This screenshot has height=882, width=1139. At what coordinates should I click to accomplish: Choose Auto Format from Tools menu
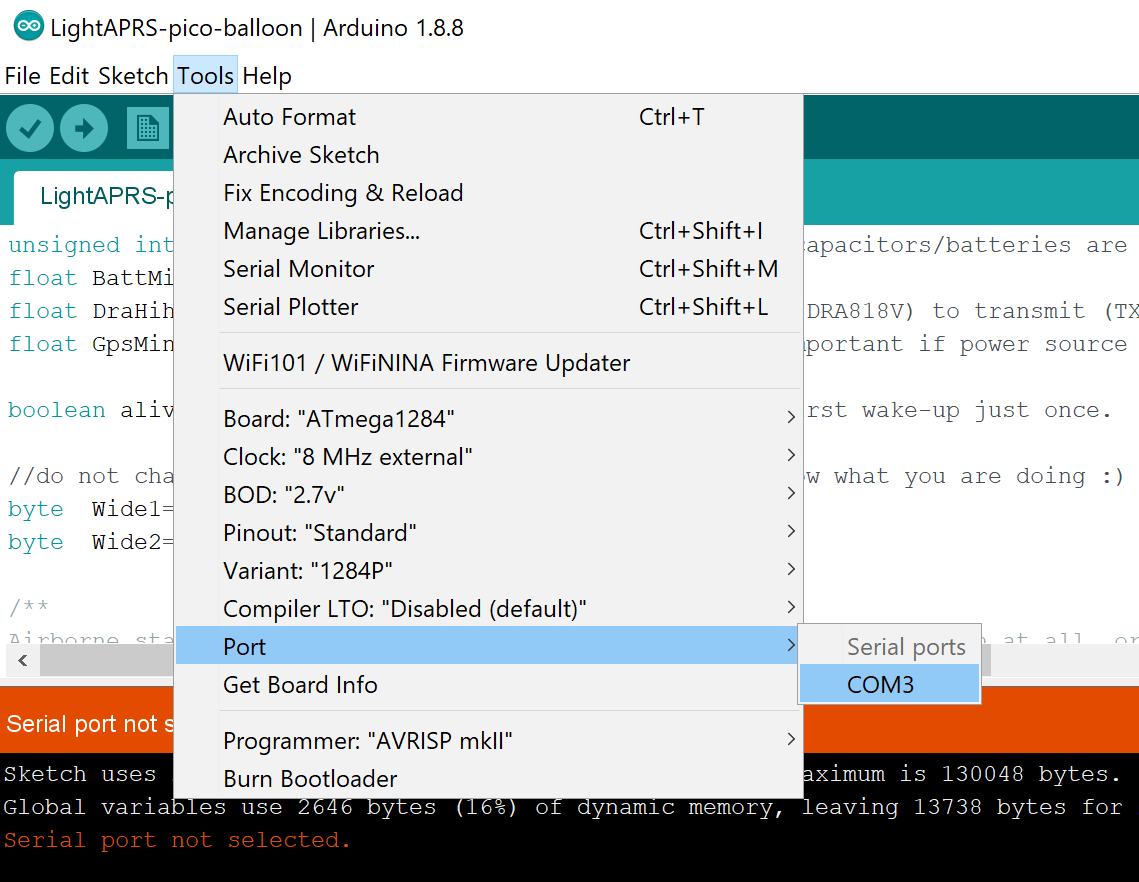(488, 117)
